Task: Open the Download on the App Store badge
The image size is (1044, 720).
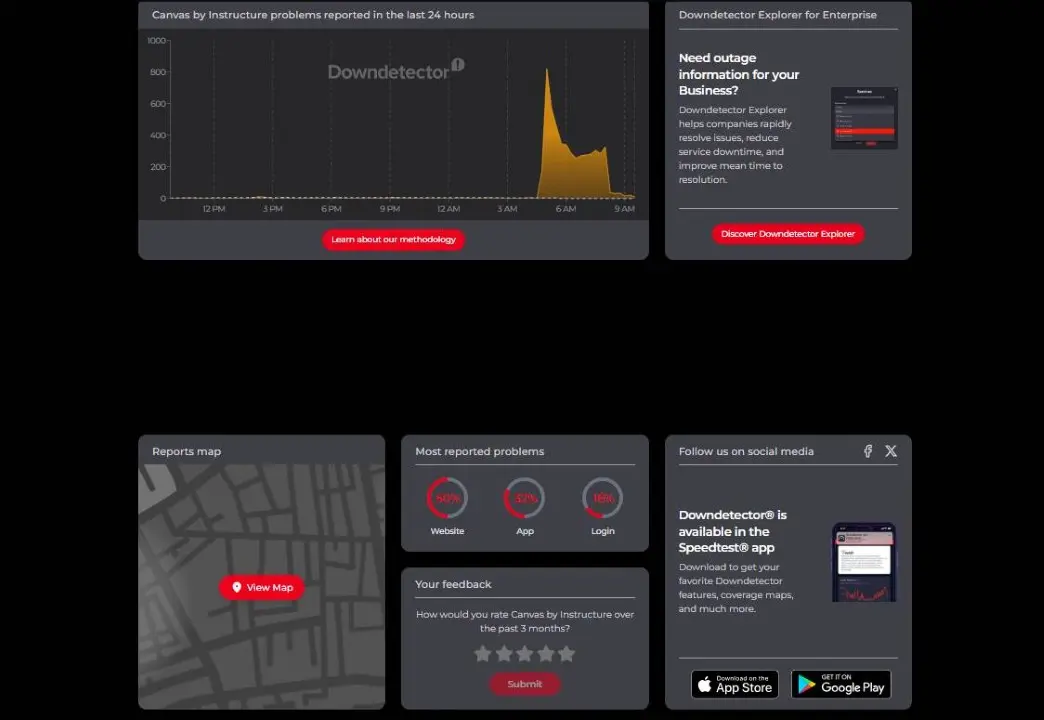Action: pyautogui.click(x=735, y=684)
